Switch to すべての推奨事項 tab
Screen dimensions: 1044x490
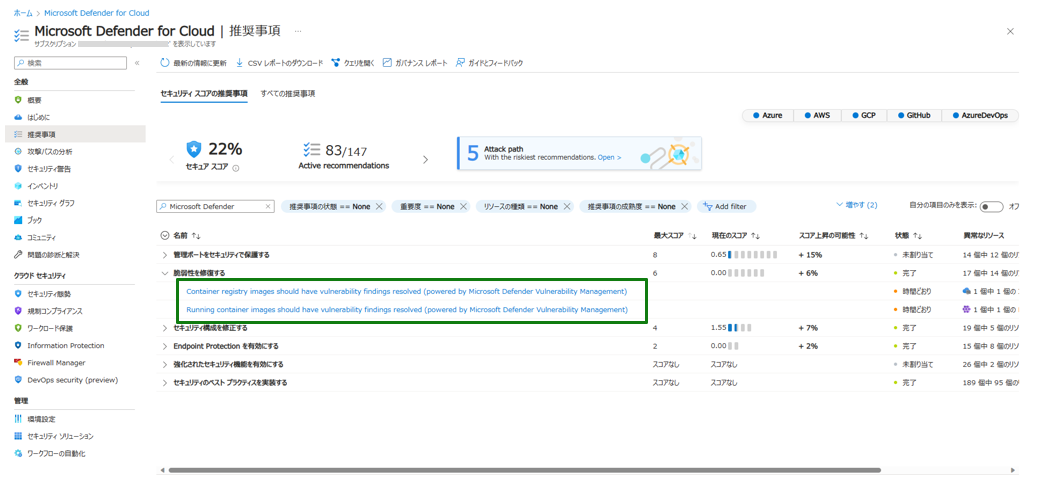coord(288,94)
